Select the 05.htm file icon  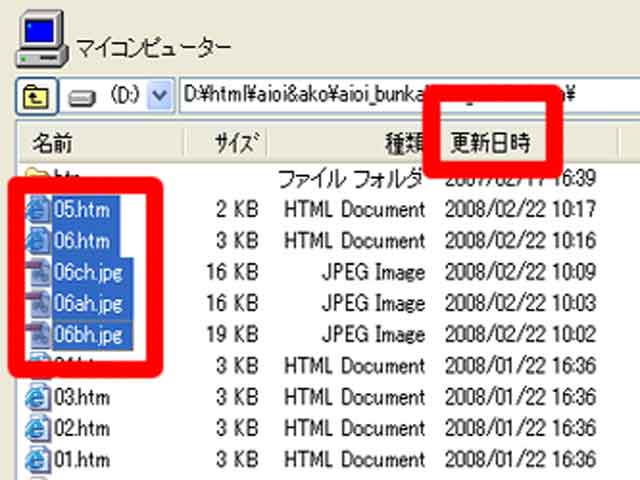click(x=39, y=210)
